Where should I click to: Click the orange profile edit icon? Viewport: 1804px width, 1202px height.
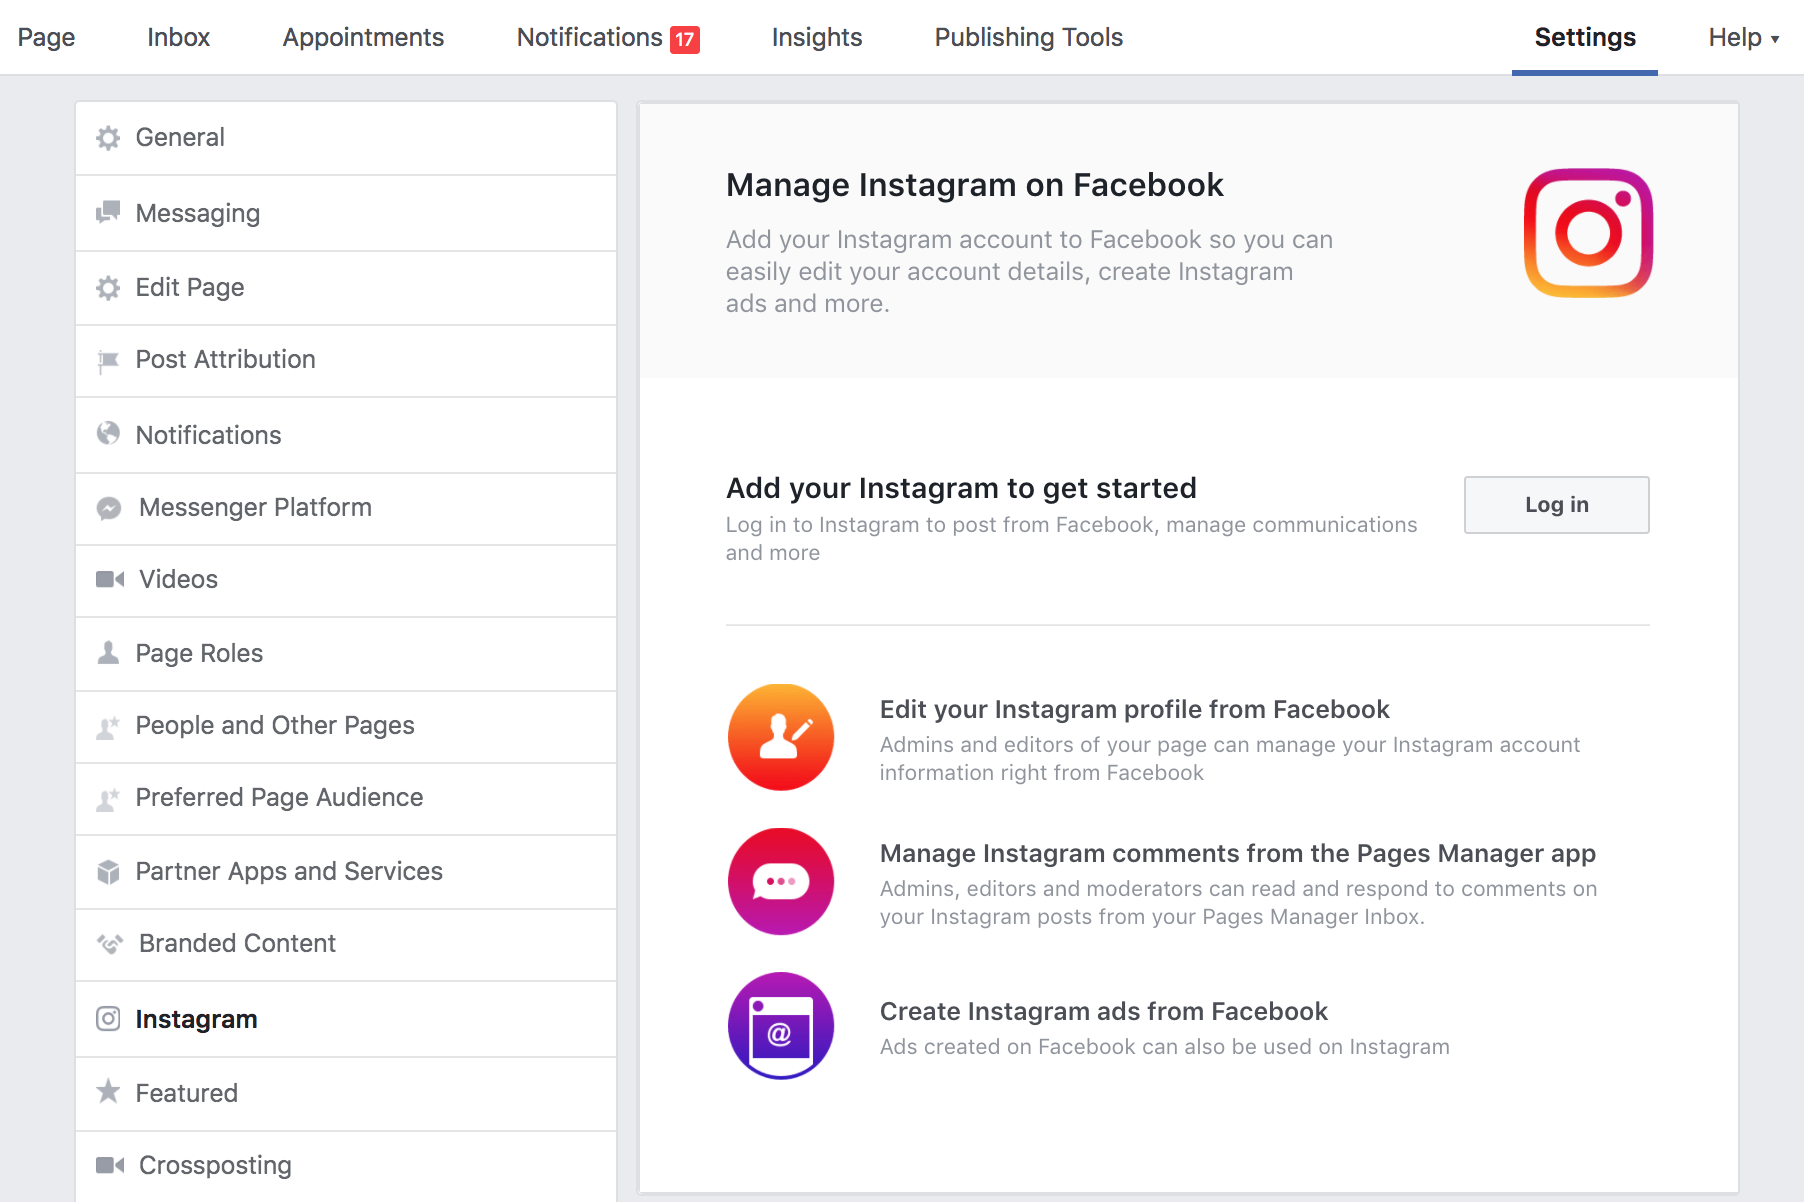(x=781, y=737)
